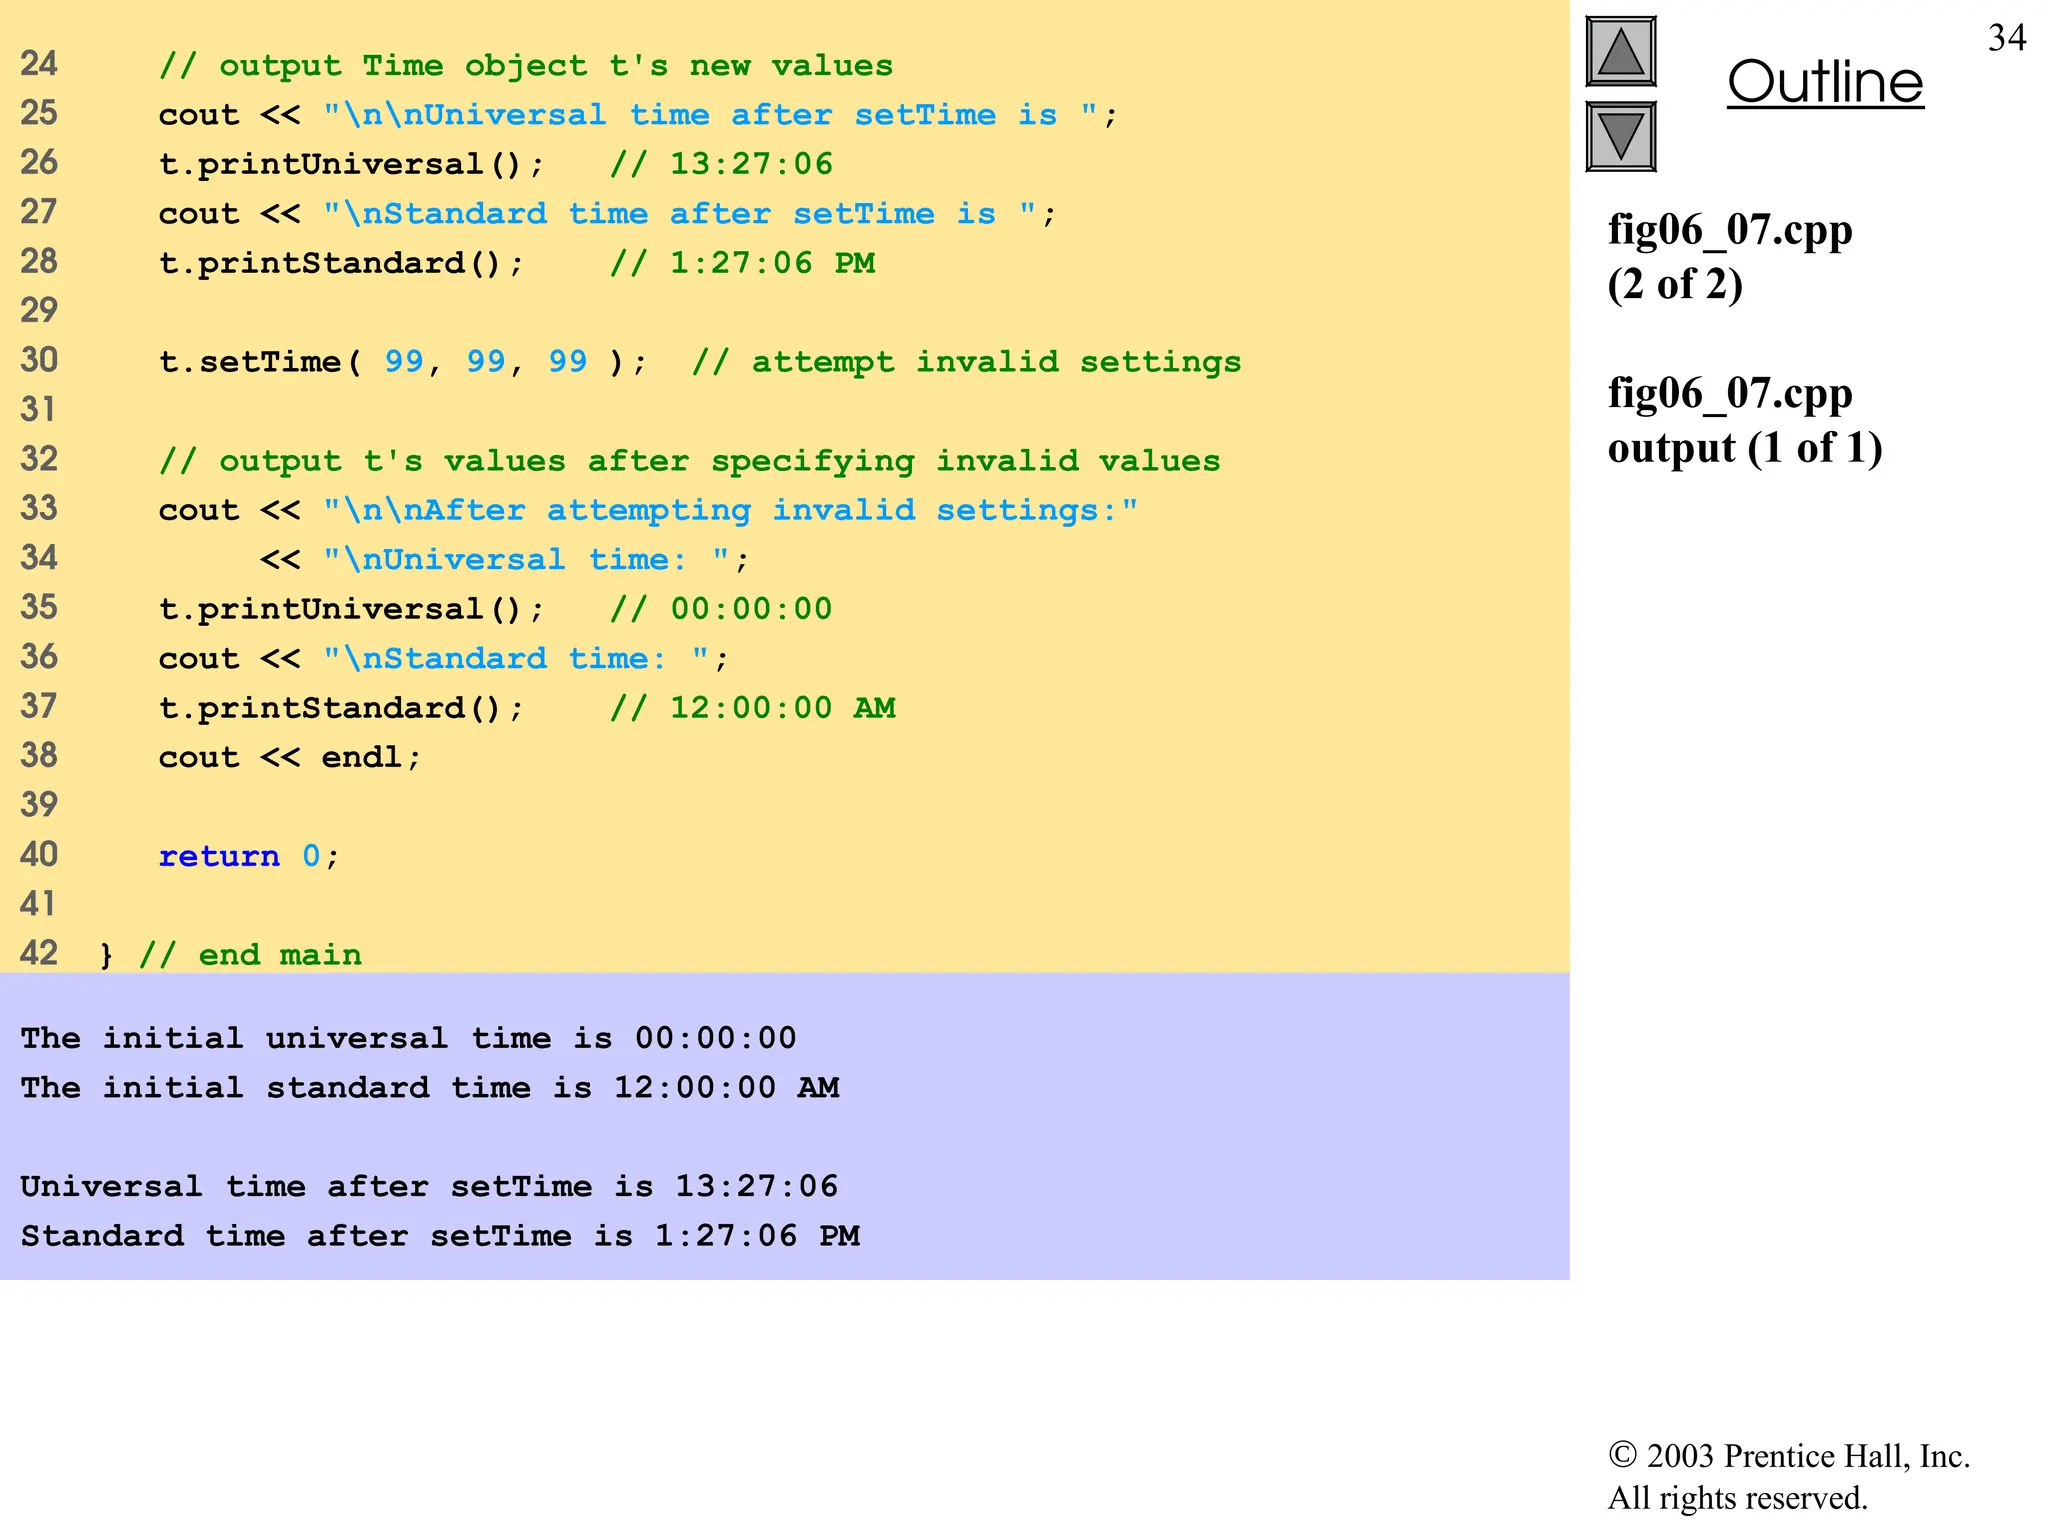
Task: Click the 'attempt invalid settings' comment
Action: coord(966,362)
